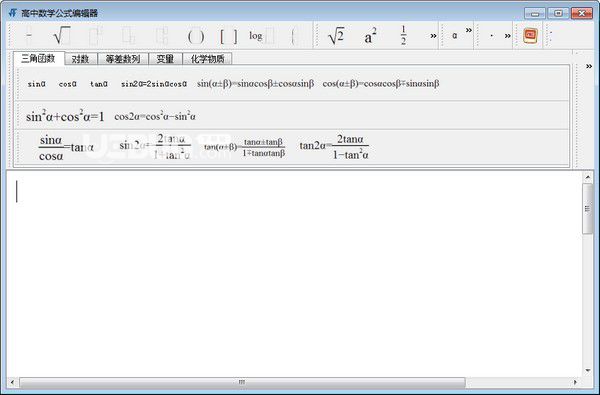Insert the tanα formula
Viewport: 600px width, 395px height.
point(99,84)
